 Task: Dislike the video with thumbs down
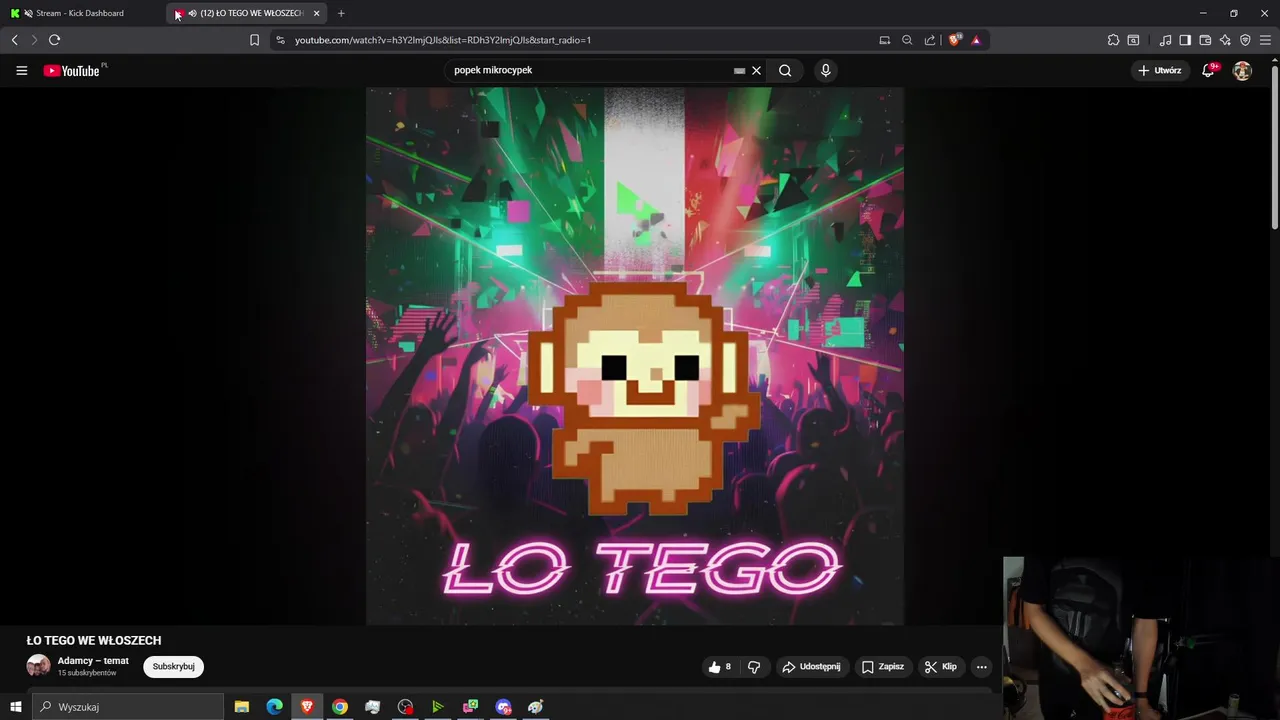[x=754, y=667]
